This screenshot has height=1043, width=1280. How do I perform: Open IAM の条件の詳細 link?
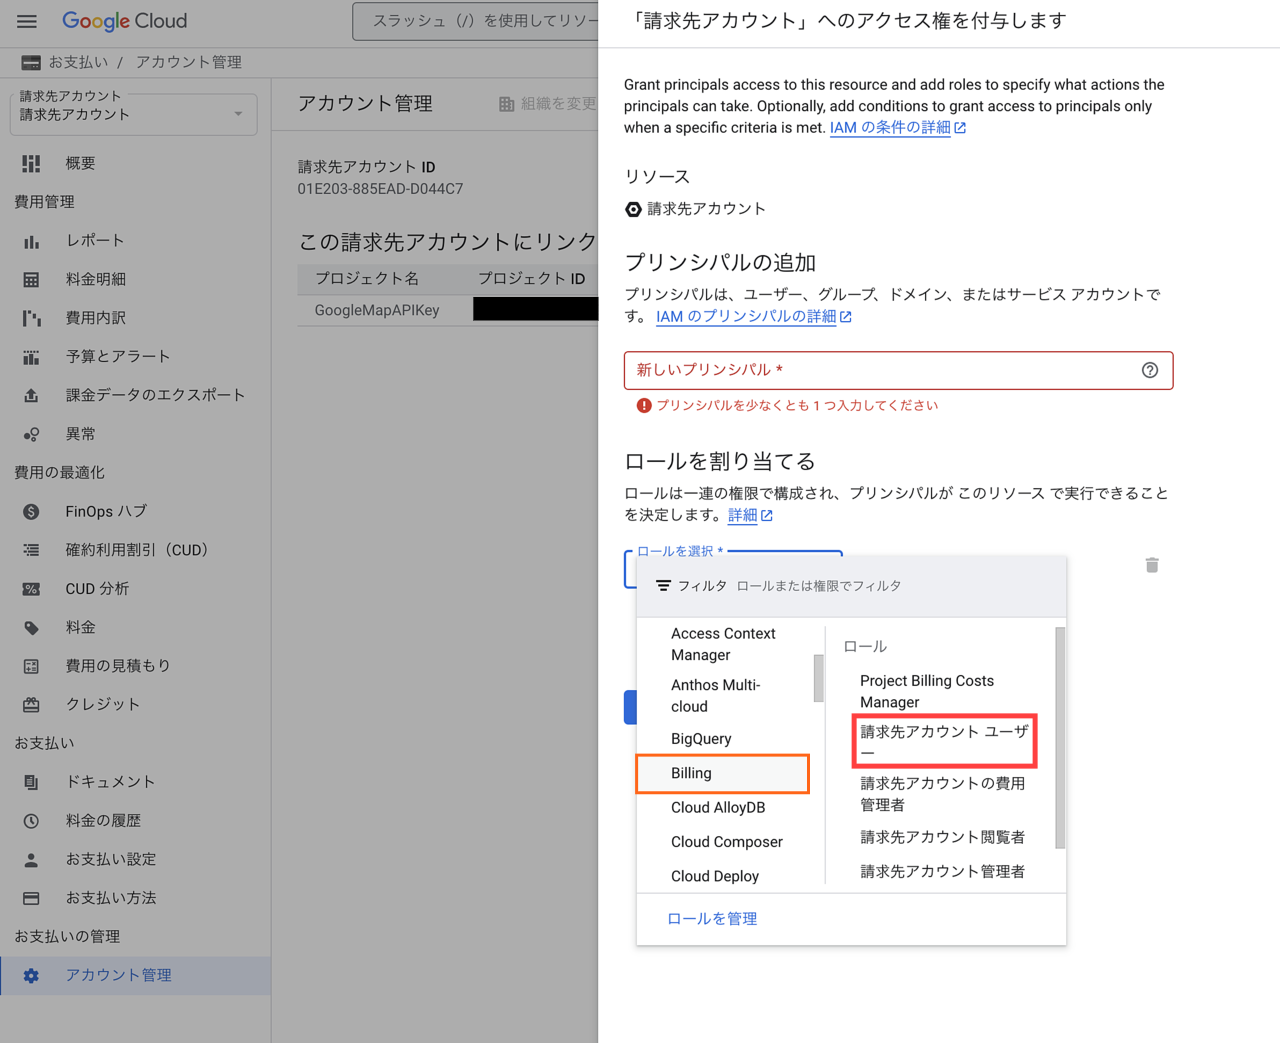point(897,128)
